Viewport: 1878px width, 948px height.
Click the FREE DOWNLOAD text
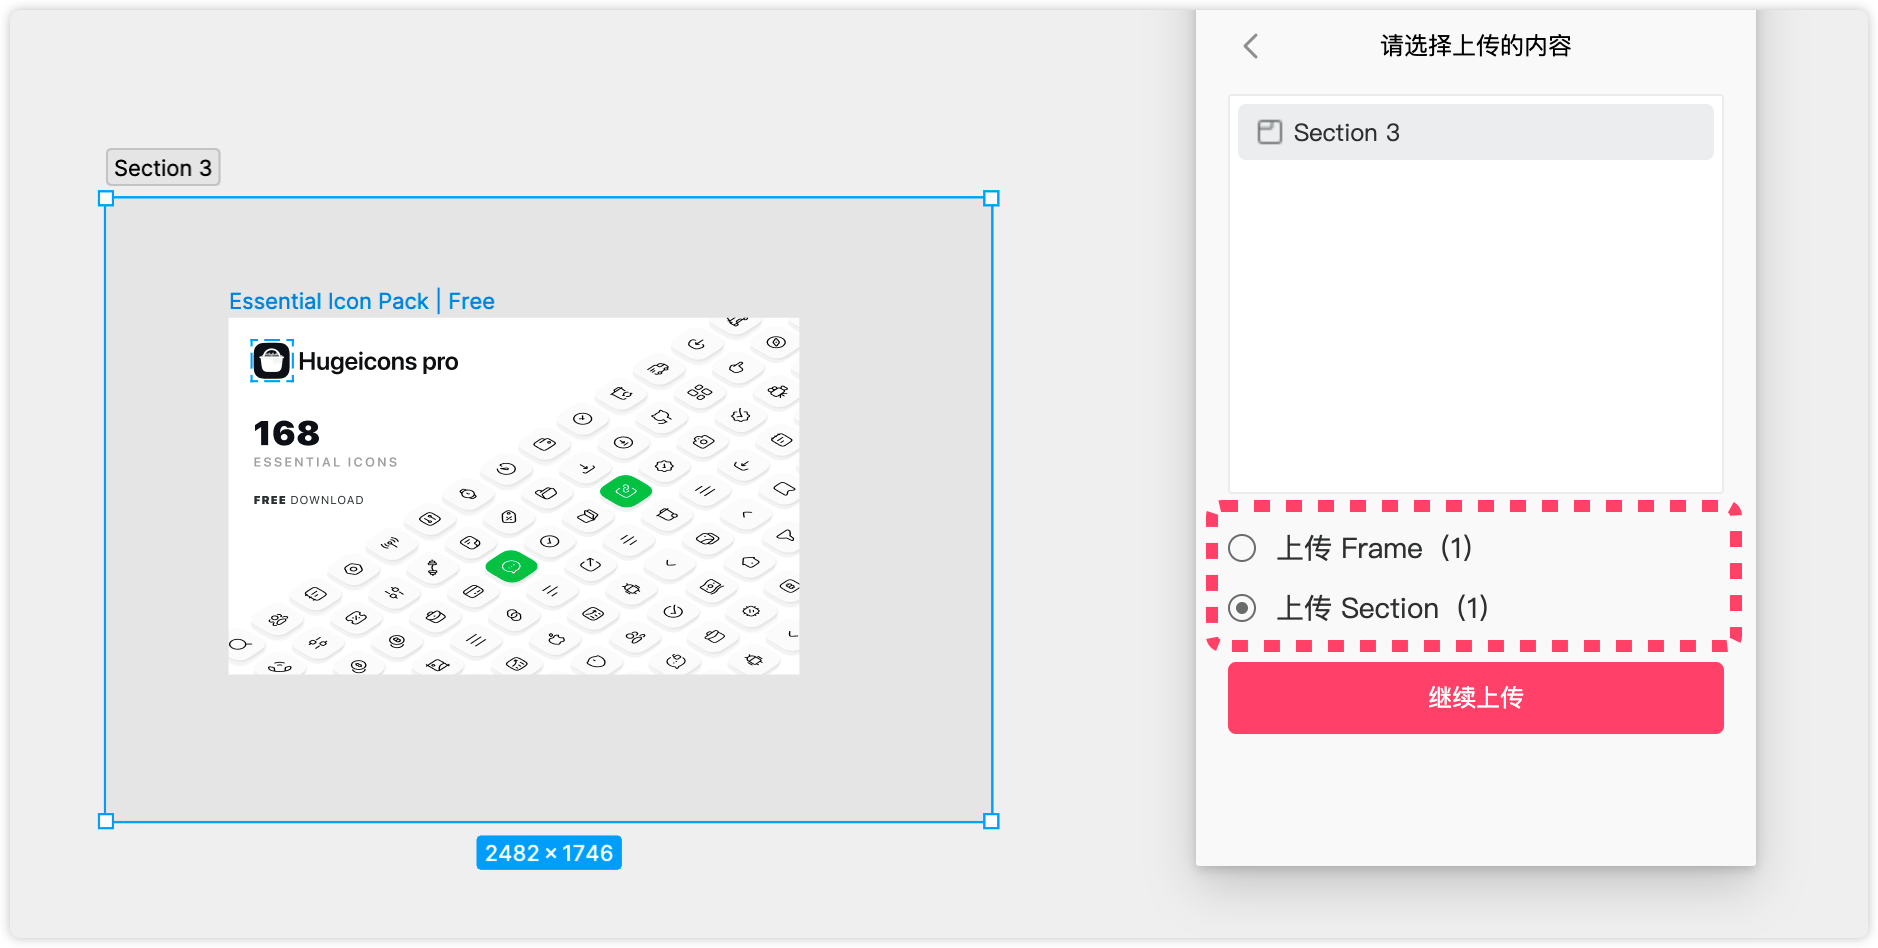(308, 500)
